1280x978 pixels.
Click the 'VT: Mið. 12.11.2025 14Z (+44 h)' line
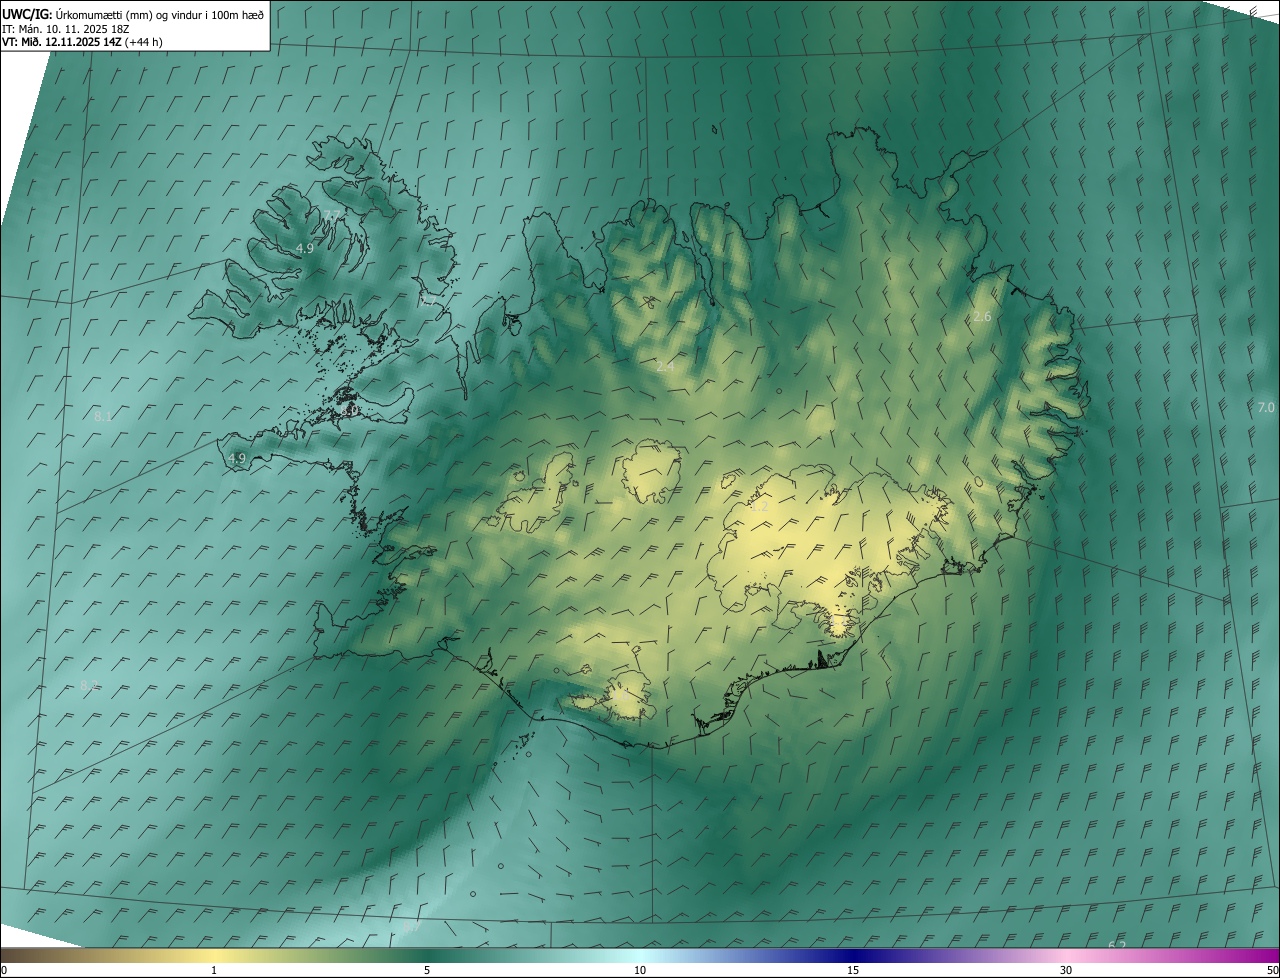pyautogui.click(x=82, y=42)
